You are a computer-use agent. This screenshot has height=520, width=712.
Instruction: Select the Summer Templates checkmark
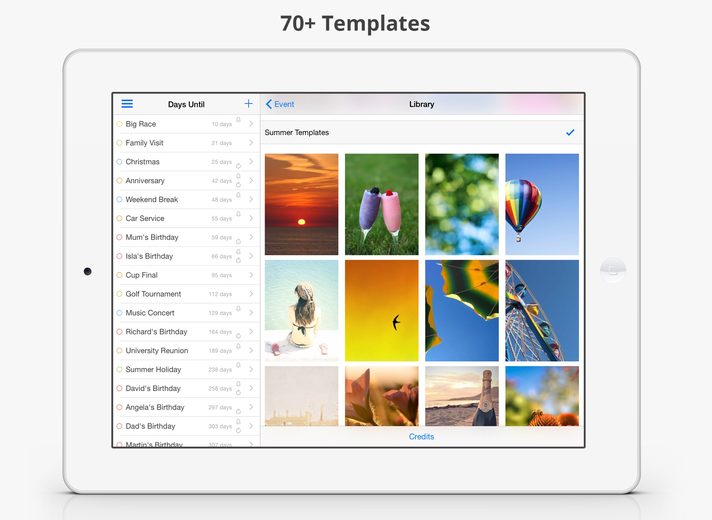570,132
